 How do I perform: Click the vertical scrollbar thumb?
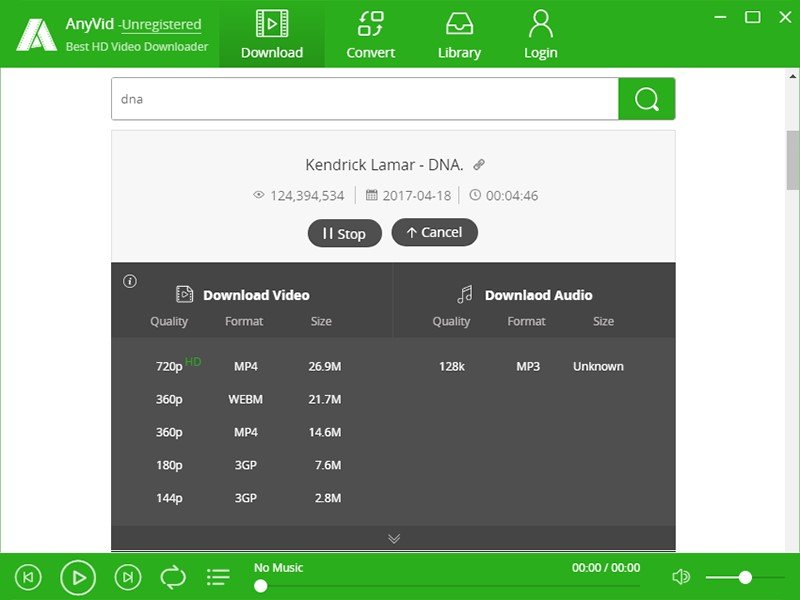(x=793, y=160)
